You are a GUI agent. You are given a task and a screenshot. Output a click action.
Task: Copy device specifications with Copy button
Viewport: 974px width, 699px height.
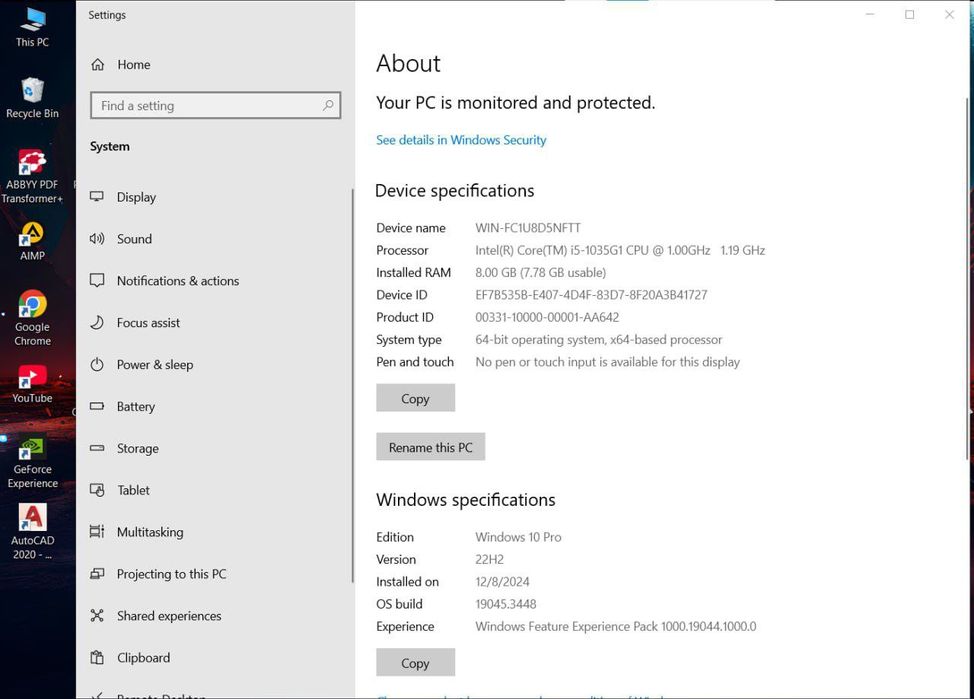416,398
